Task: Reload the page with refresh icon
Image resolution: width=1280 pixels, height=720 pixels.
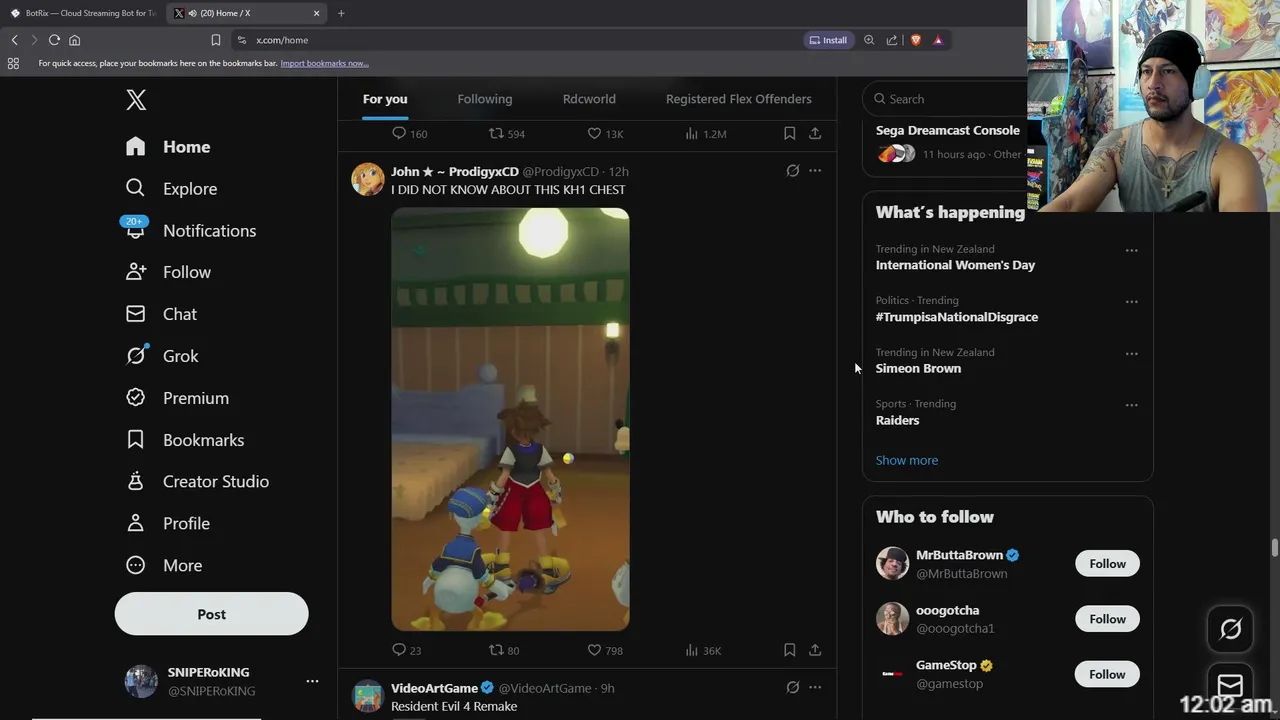Action: [x=54, y=40]
